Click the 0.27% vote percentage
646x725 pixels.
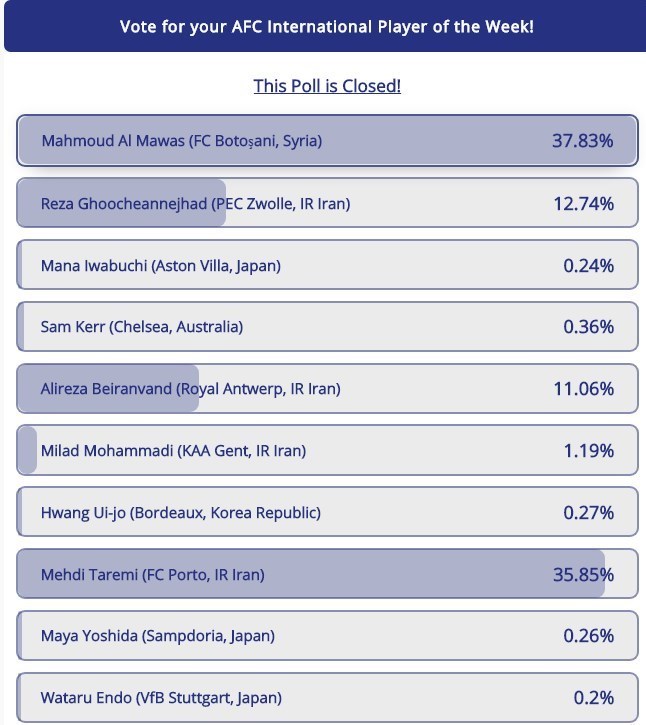point(588,513)
